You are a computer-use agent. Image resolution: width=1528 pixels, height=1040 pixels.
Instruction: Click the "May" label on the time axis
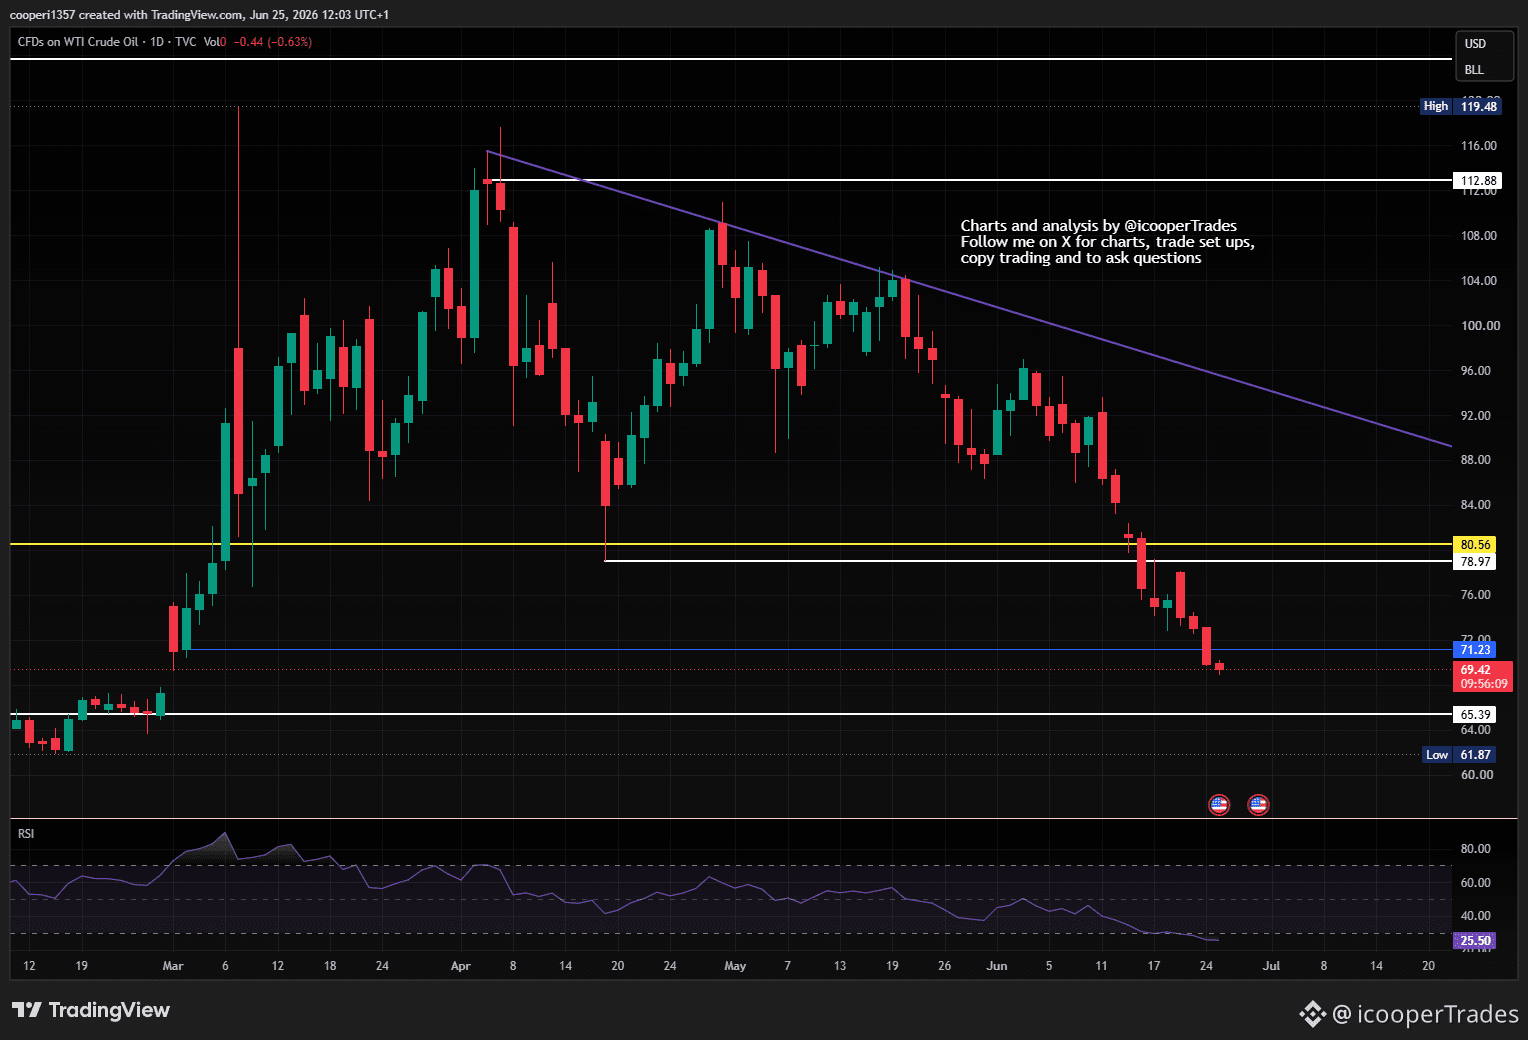pyautogui.click(x=735, y=966)
